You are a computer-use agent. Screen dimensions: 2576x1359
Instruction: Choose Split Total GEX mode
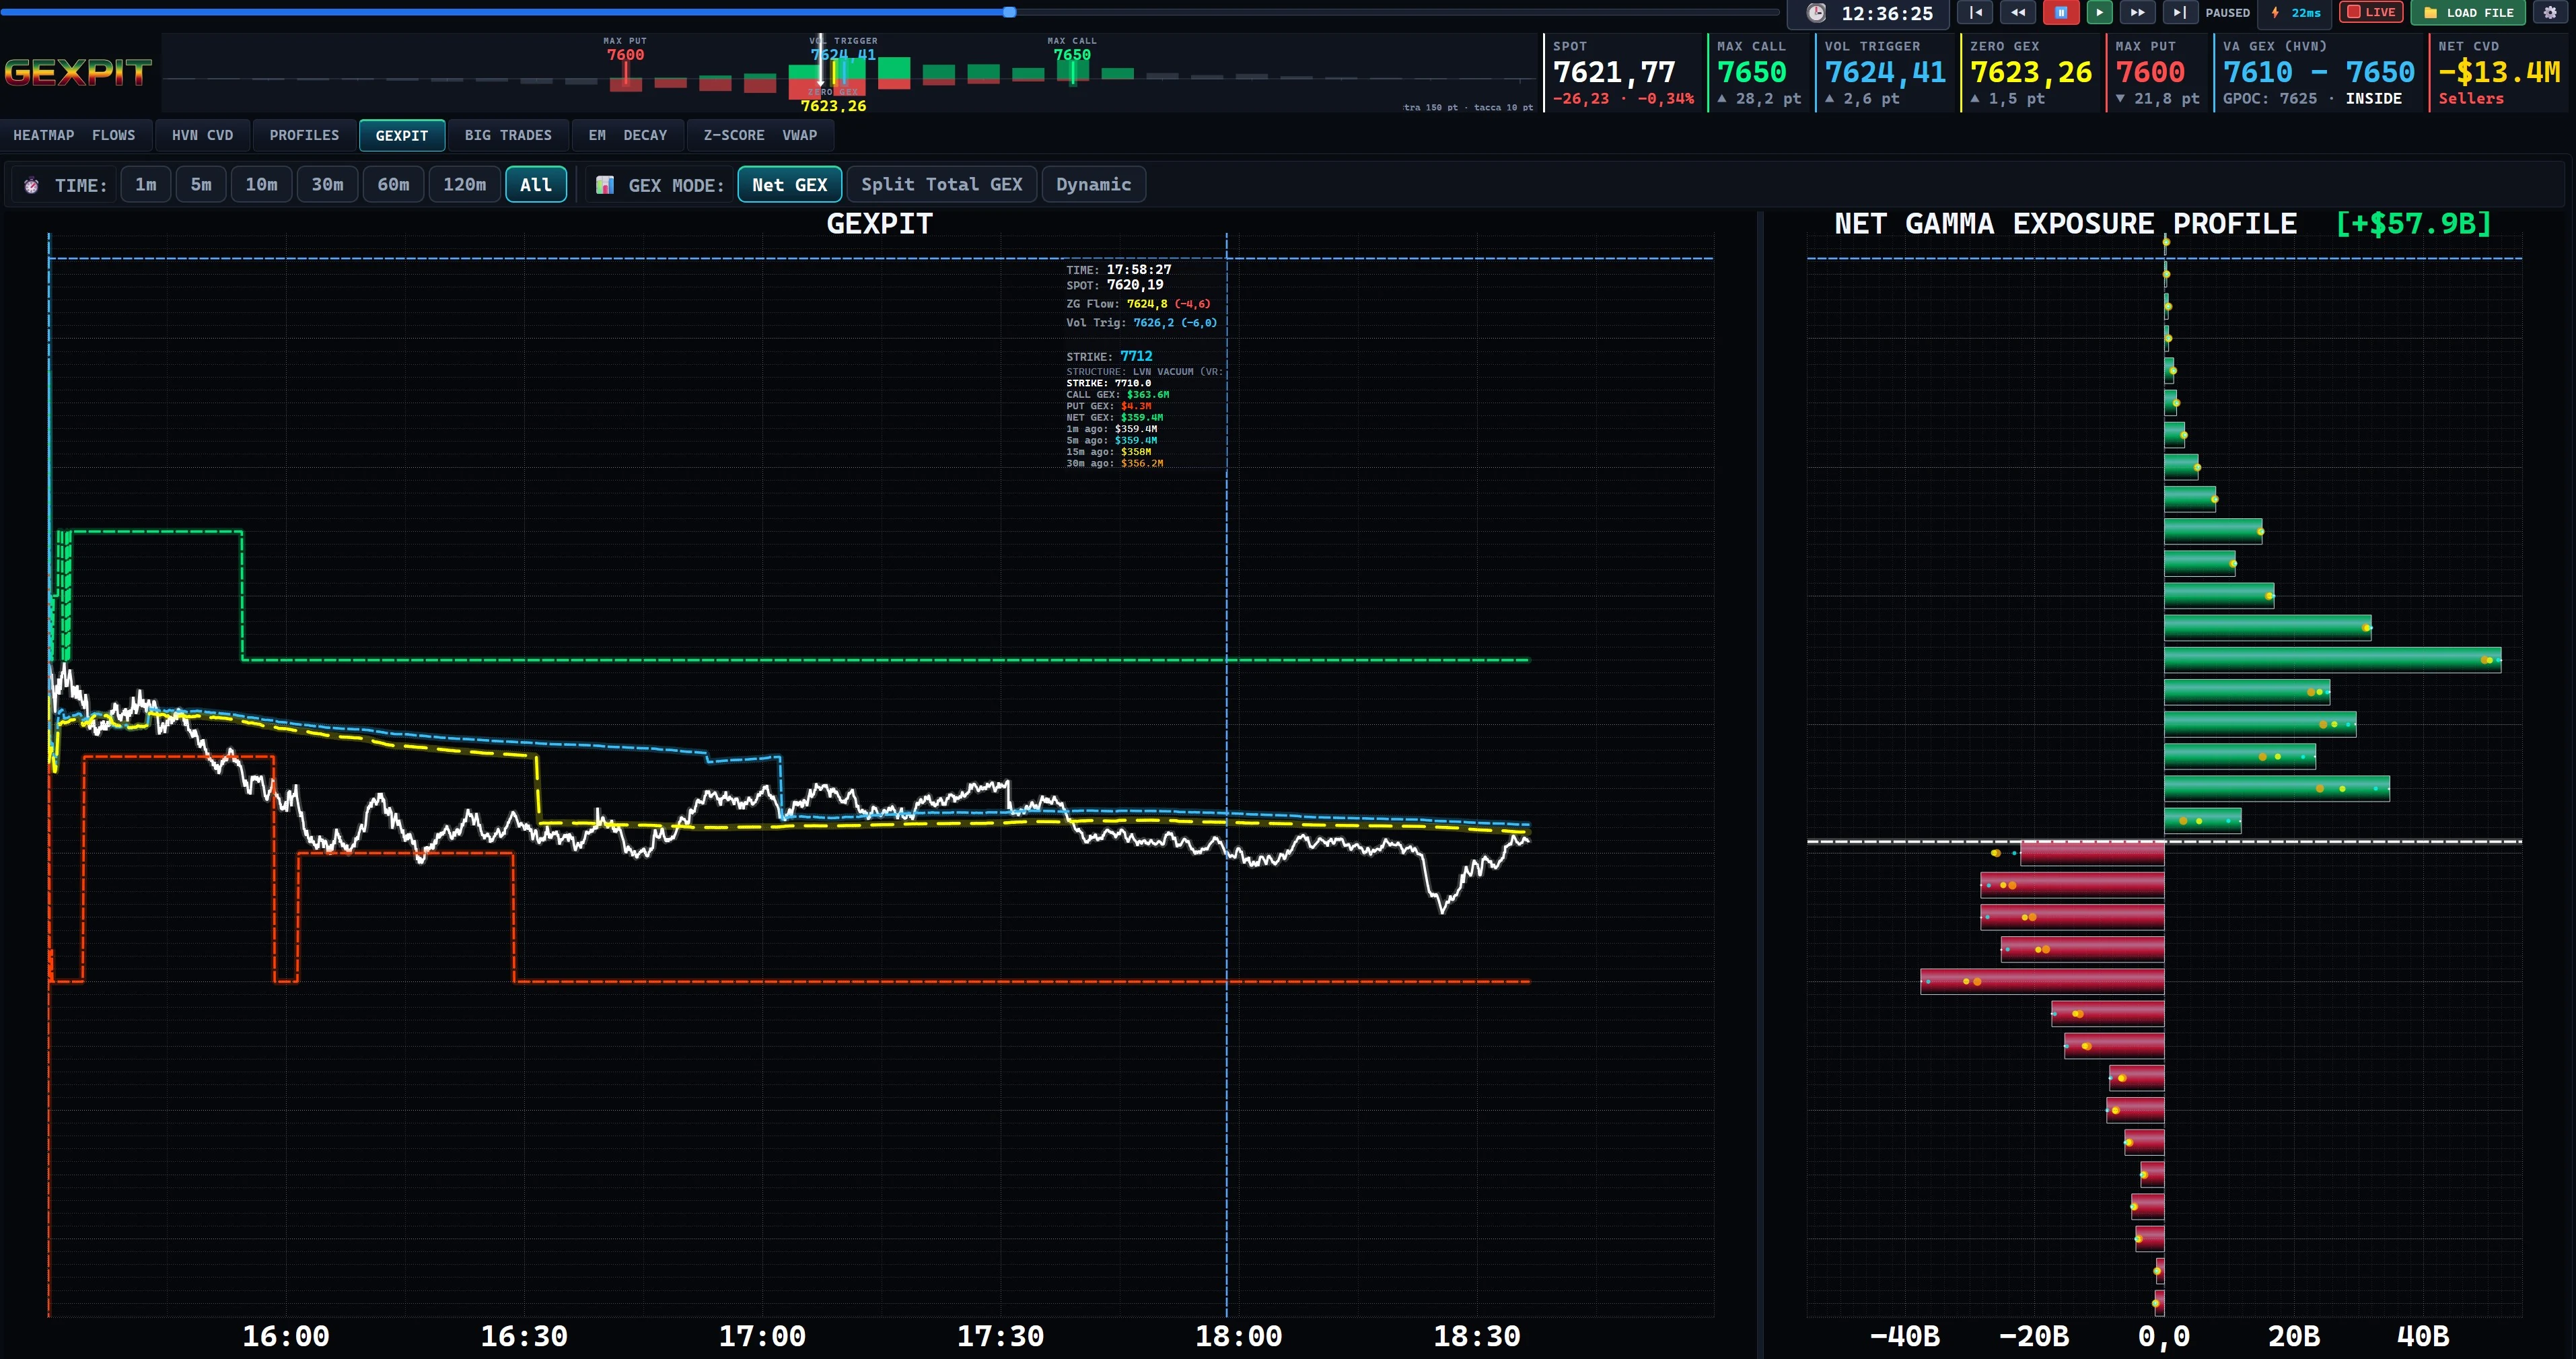coord(942,185)
